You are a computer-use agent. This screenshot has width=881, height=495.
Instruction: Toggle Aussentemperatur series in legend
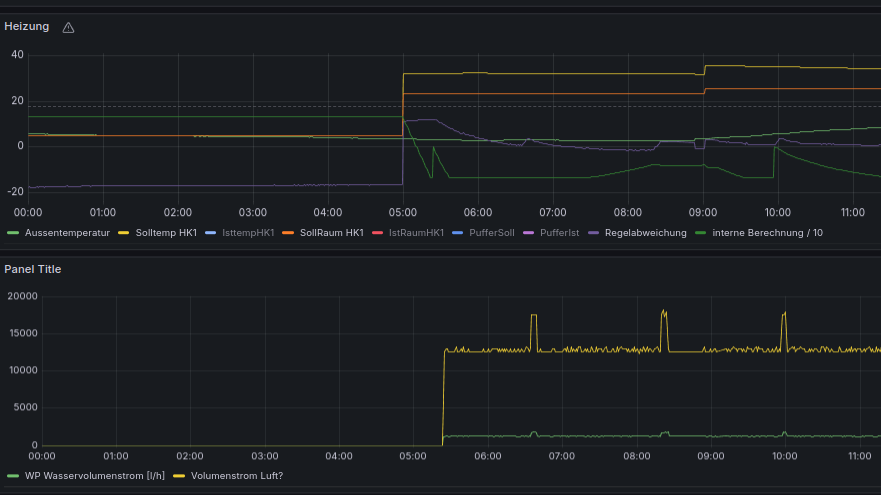pos(67,233)
